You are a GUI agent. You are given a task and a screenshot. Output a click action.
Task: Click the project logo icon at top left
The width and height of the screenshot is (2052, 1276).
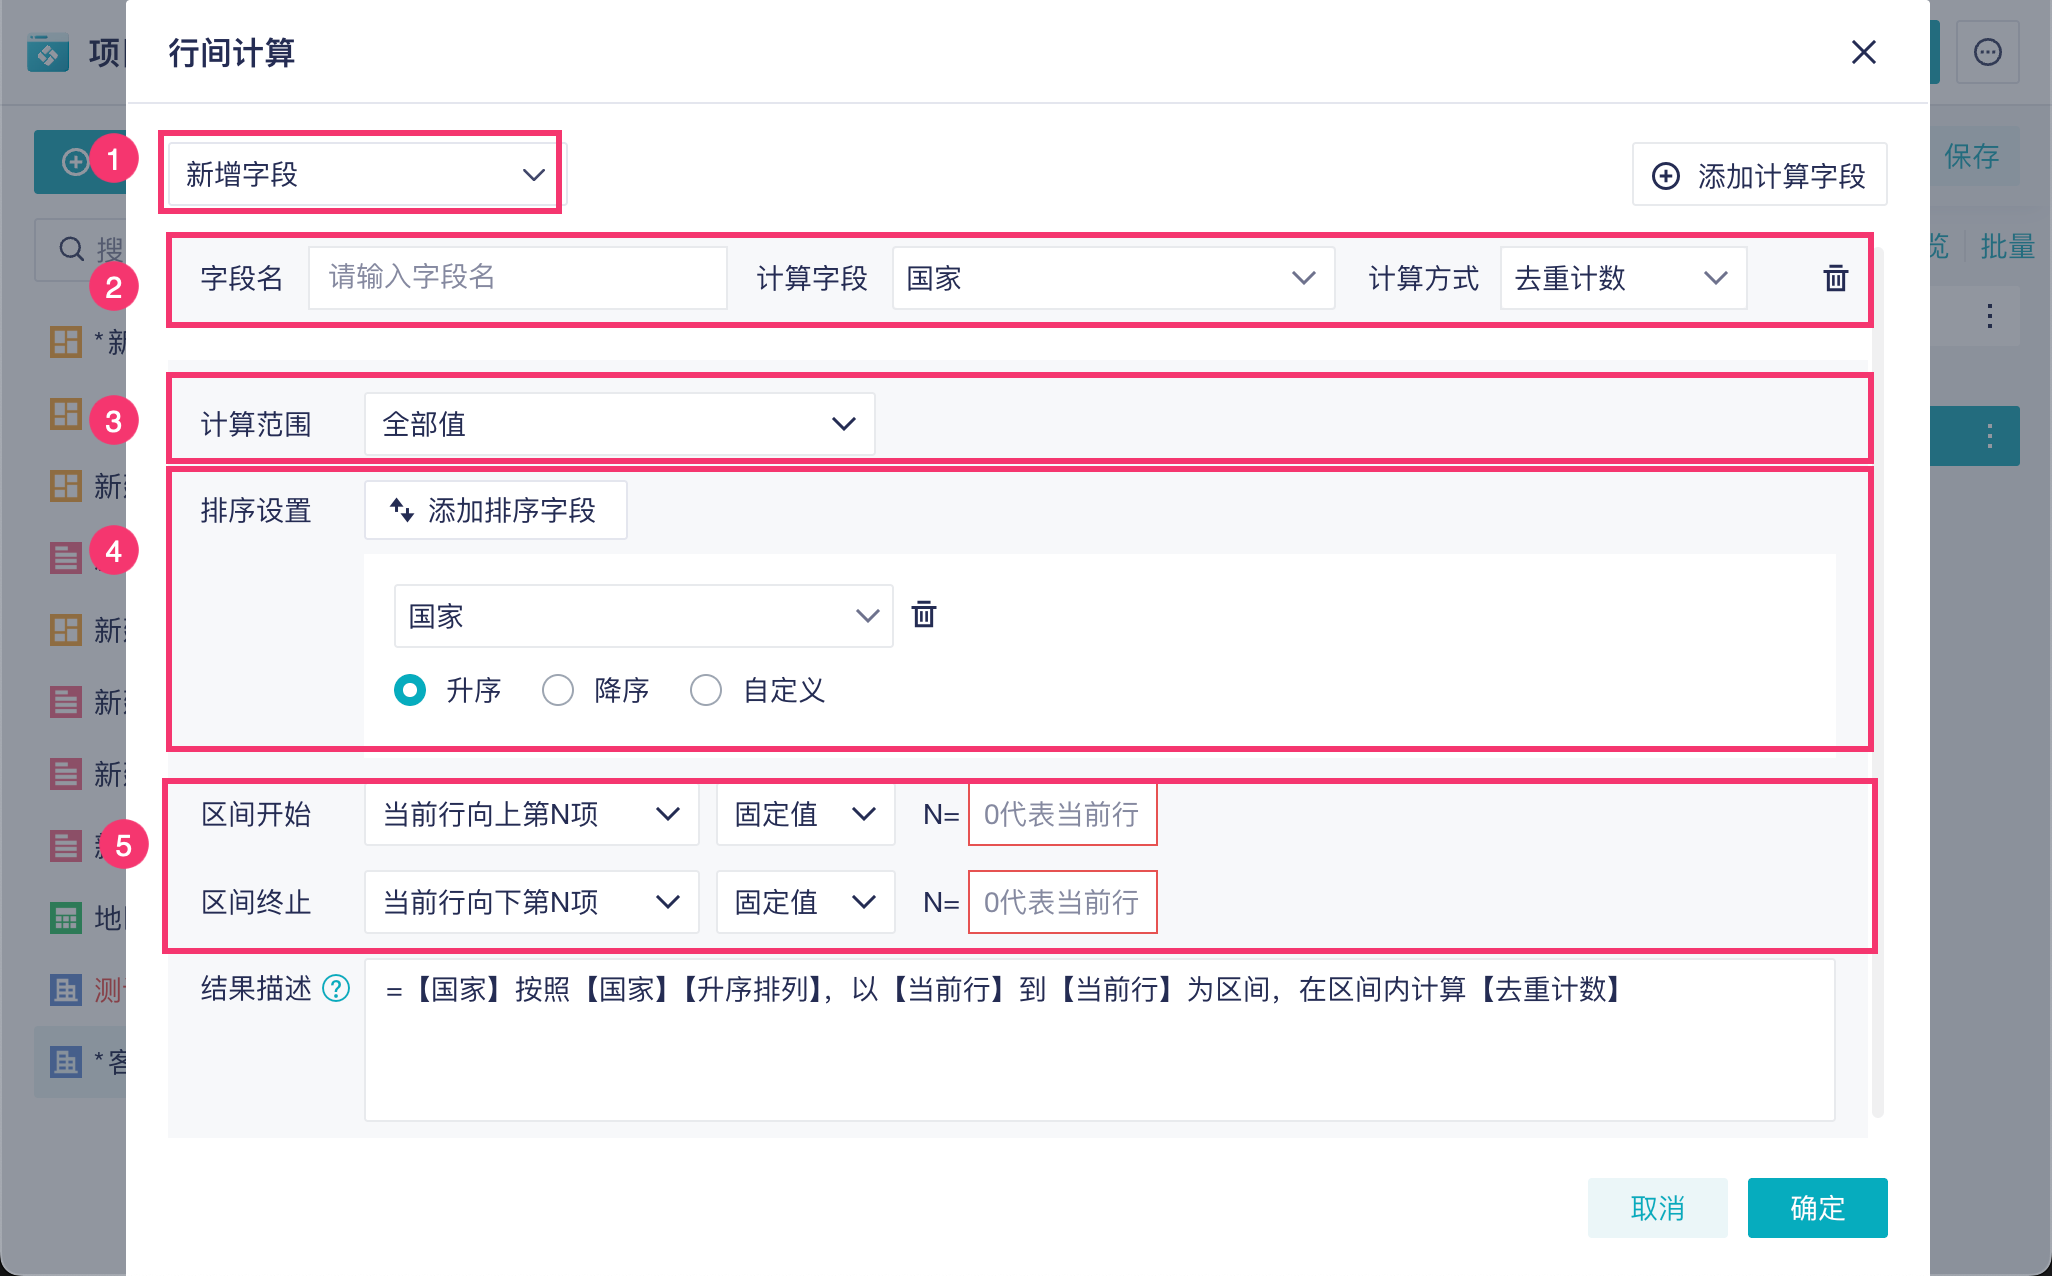[x=48, y=52]
